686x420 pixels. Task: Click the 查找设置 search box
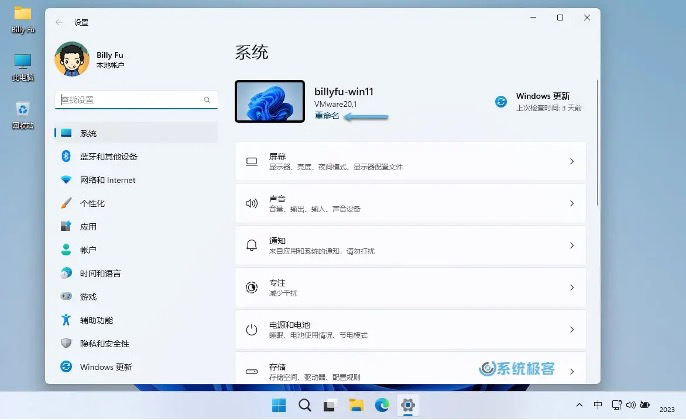coord(136,100)
